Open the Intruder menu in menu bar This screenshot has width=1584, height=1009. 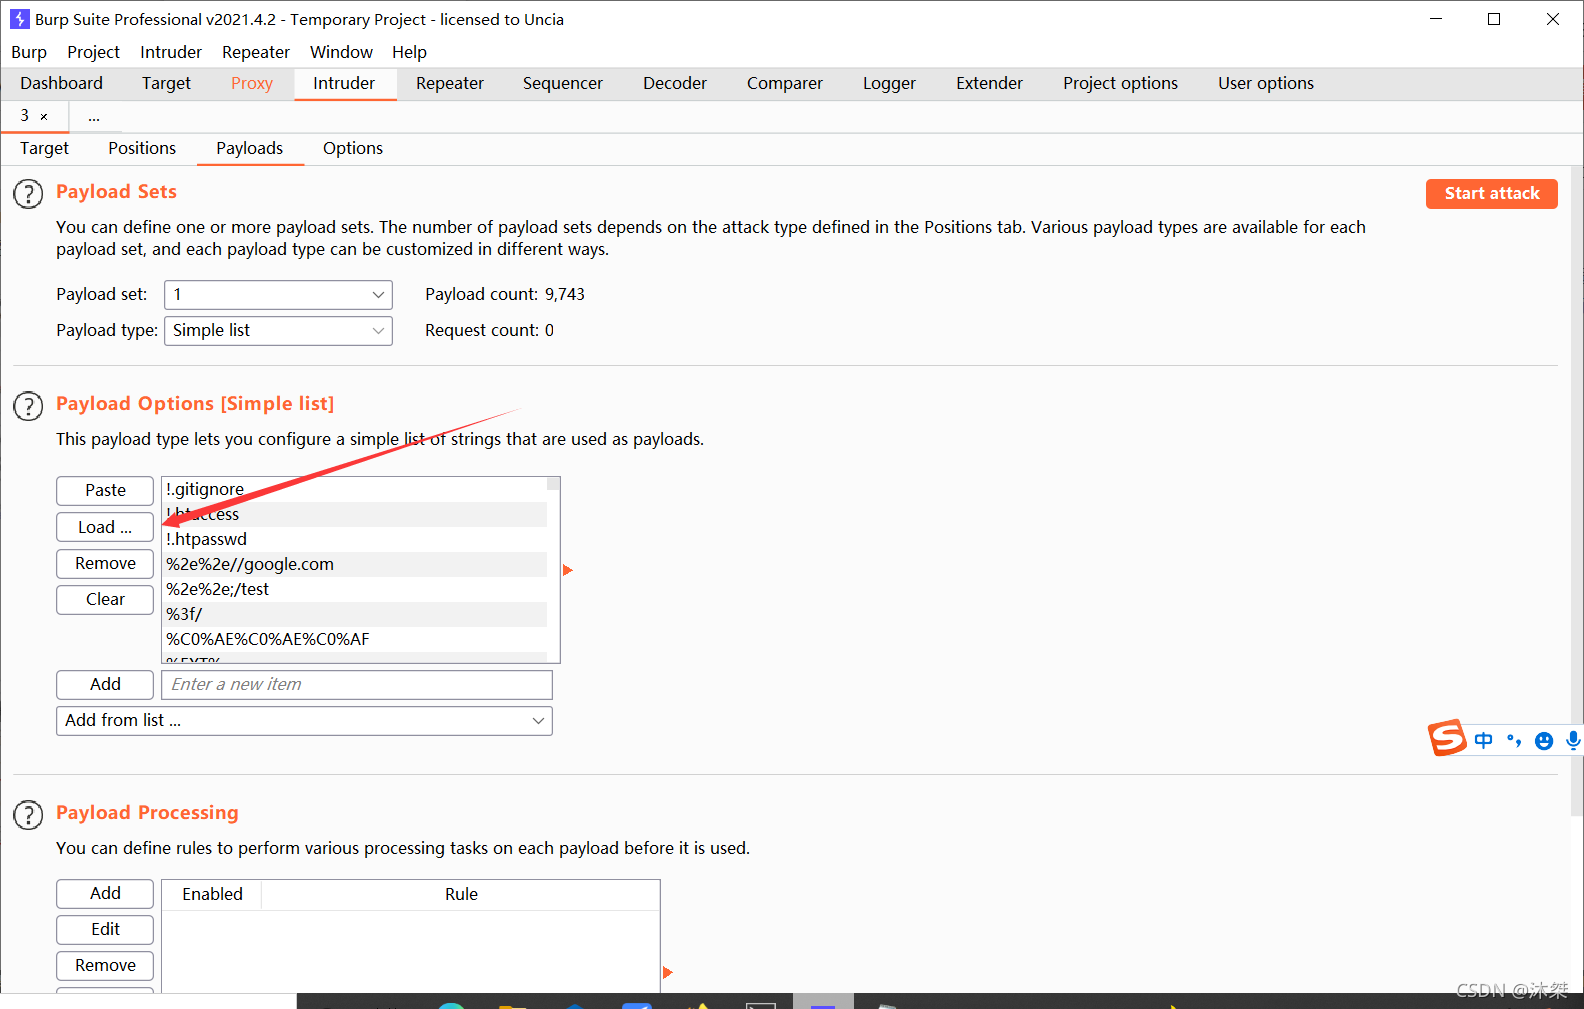pyautogui.click(x=171, y=52)
